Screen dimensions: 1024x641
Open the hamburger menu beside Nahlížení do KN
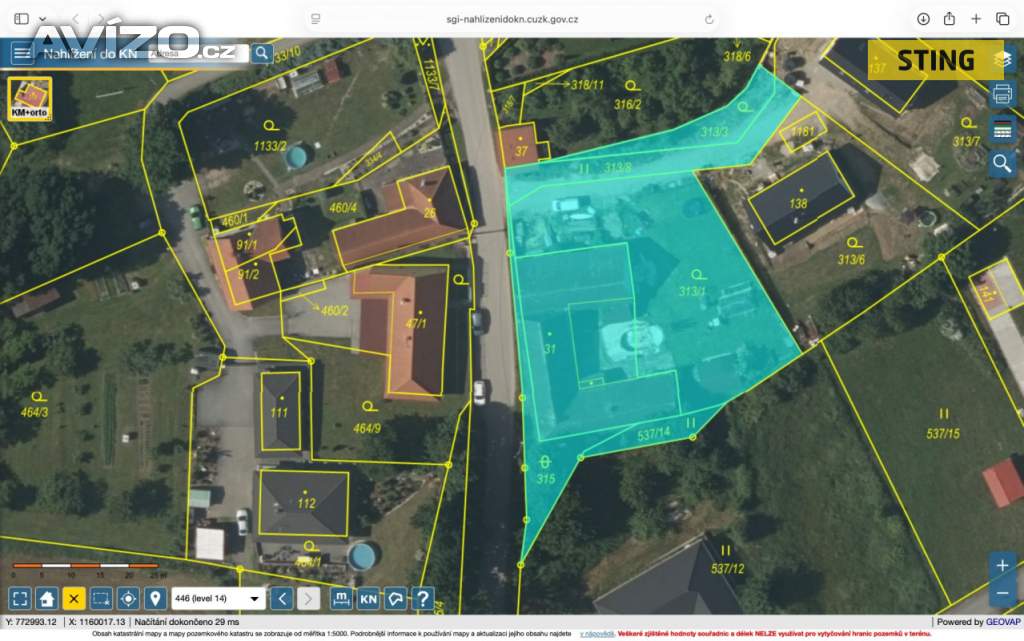22,54
